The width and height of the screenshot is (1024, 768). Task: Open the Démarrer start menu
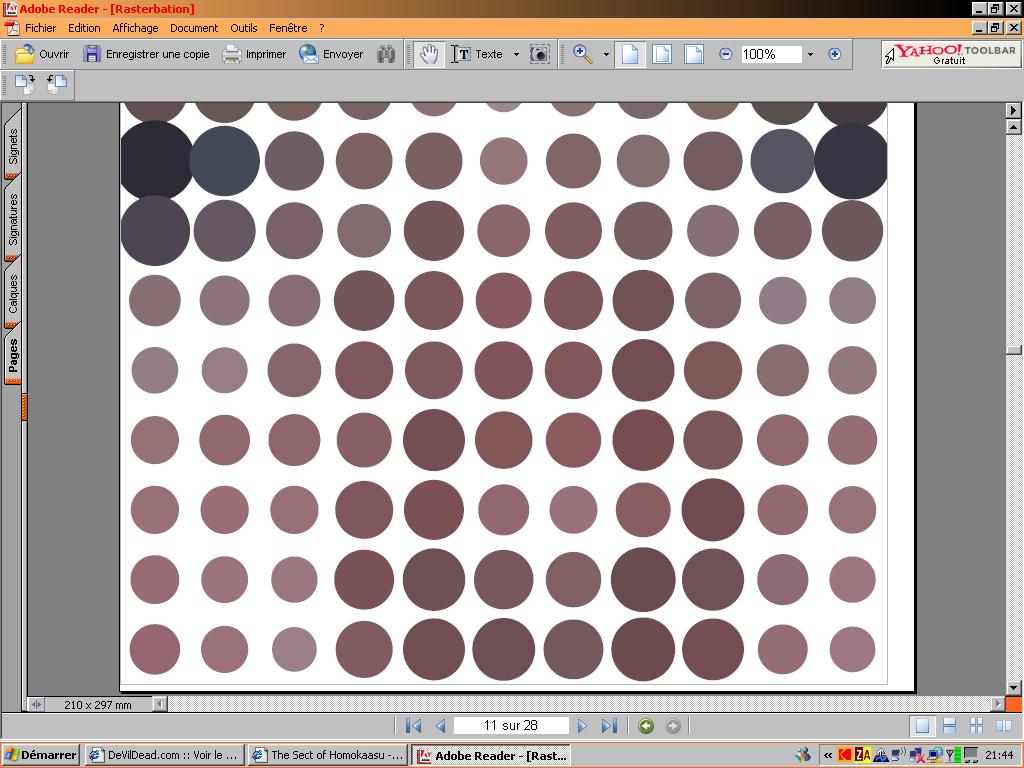tap(40, 755)
